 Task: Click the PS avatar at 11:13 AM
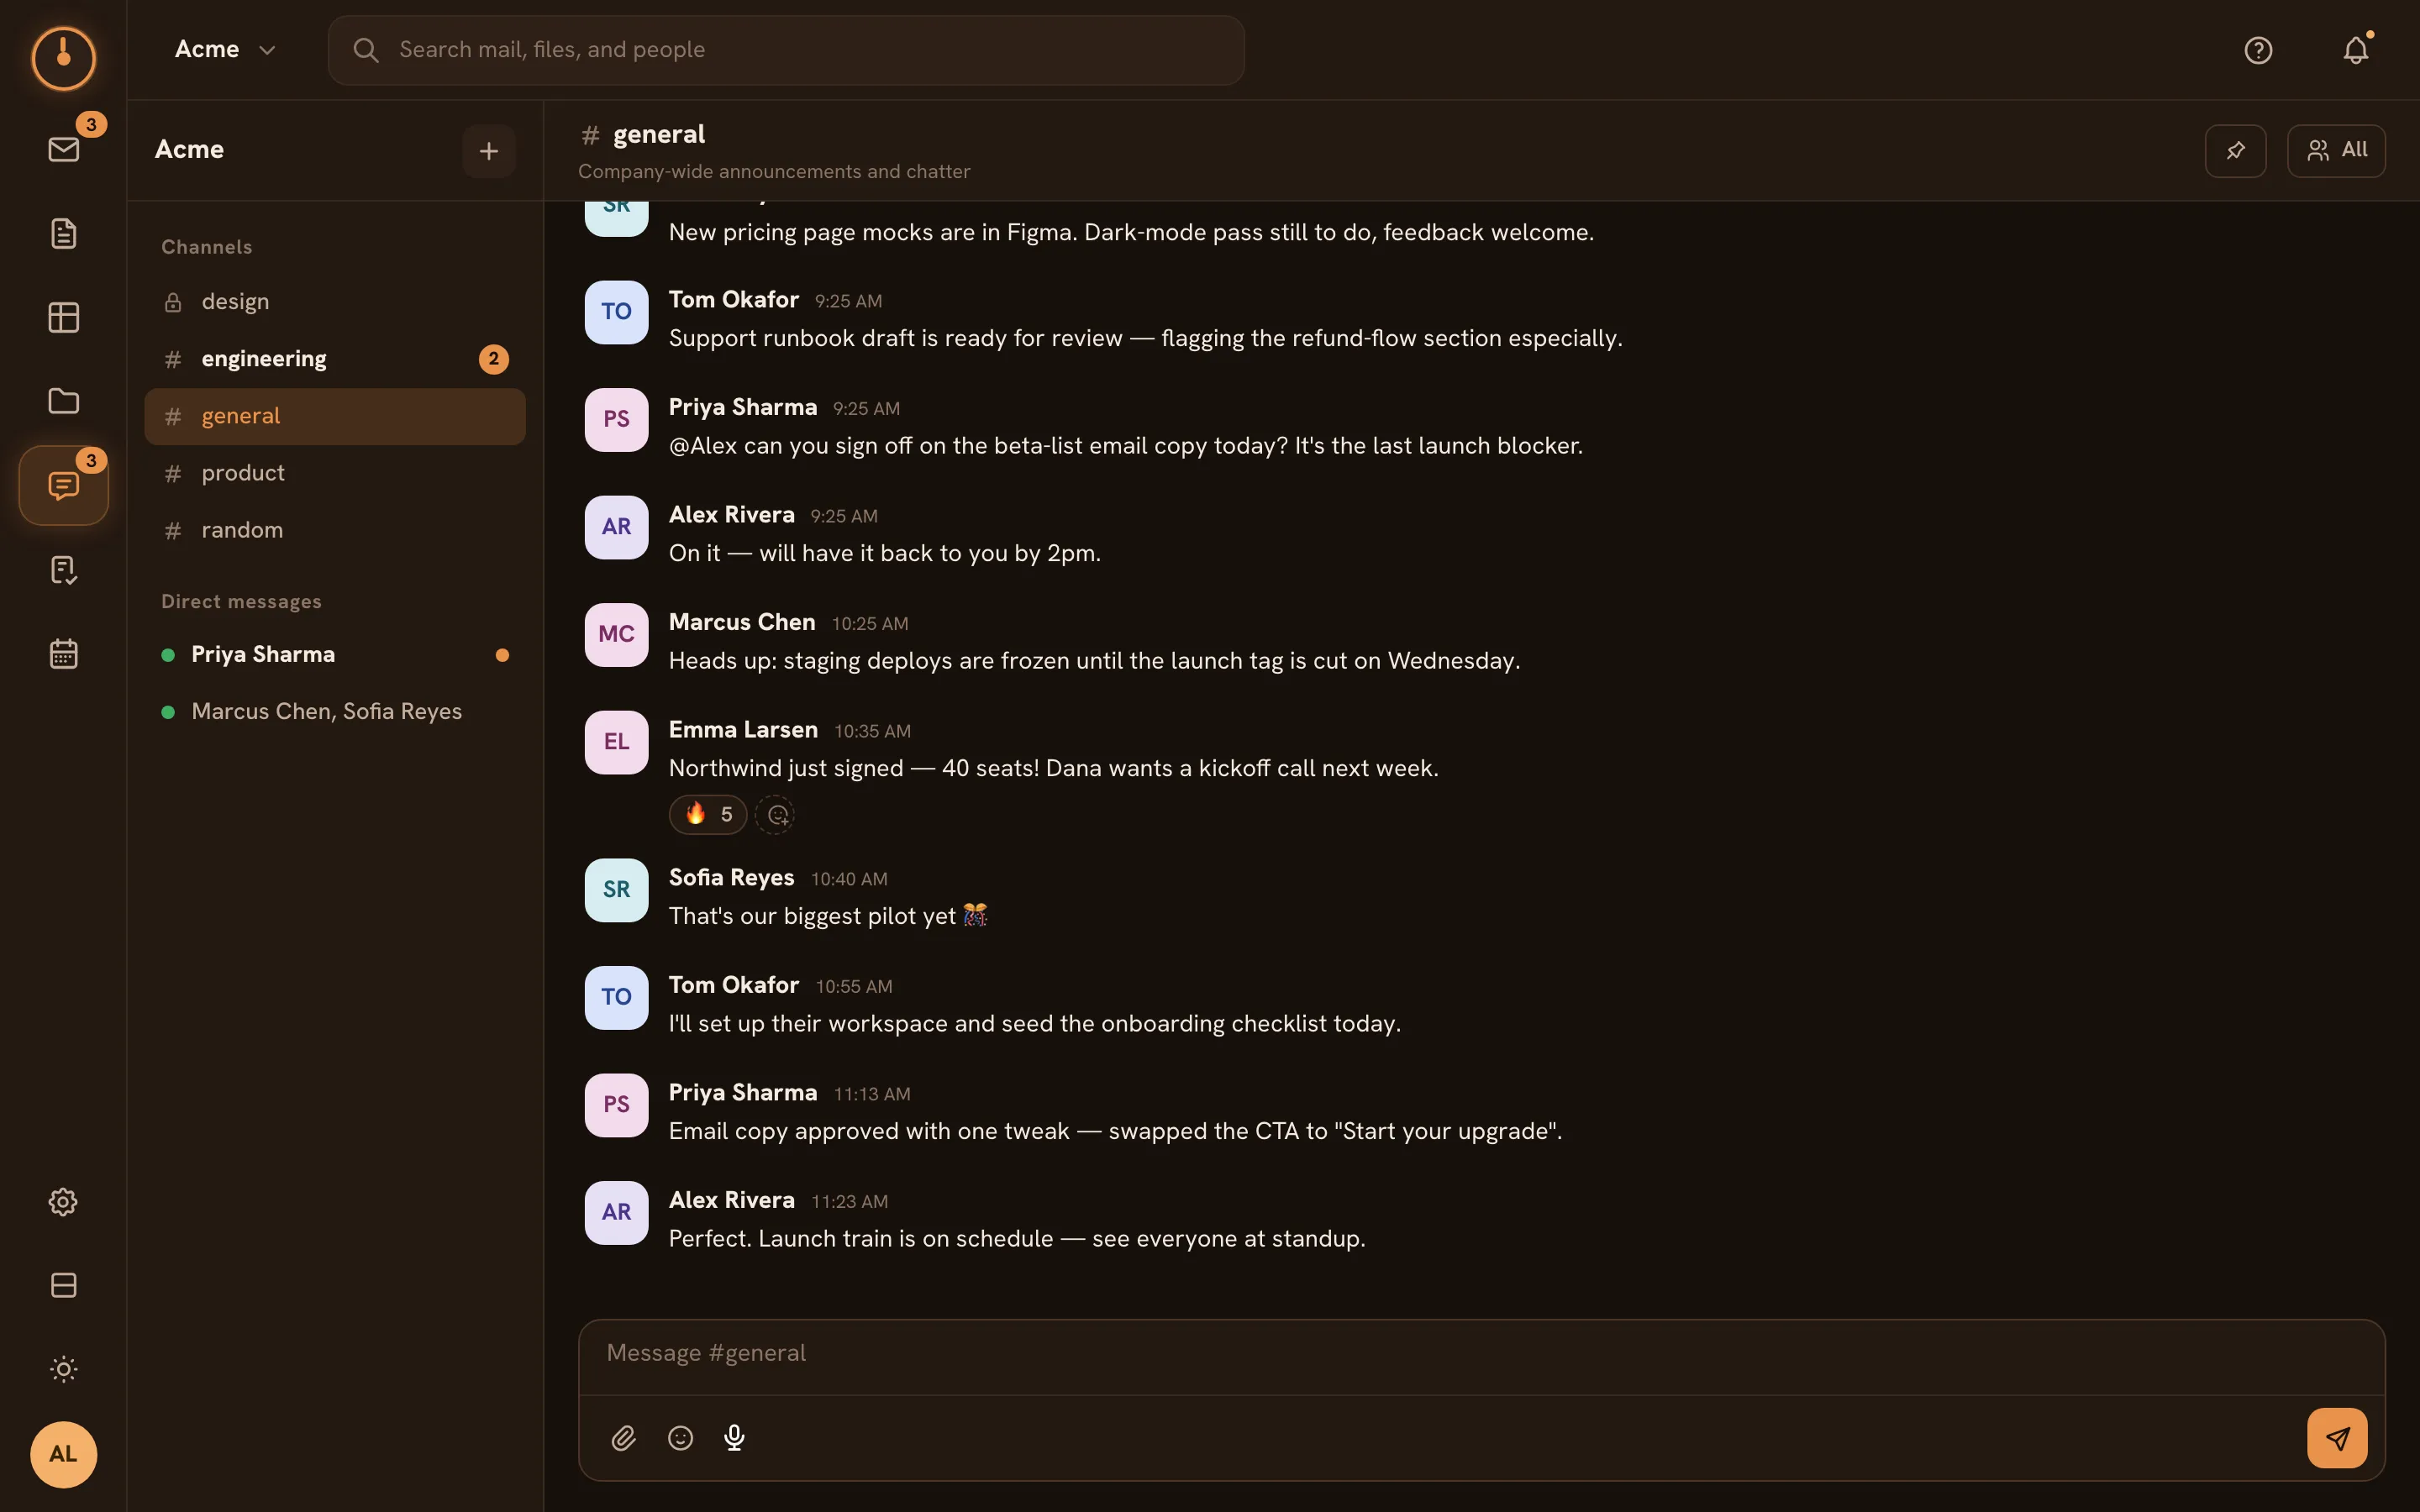coord(616,1105)
